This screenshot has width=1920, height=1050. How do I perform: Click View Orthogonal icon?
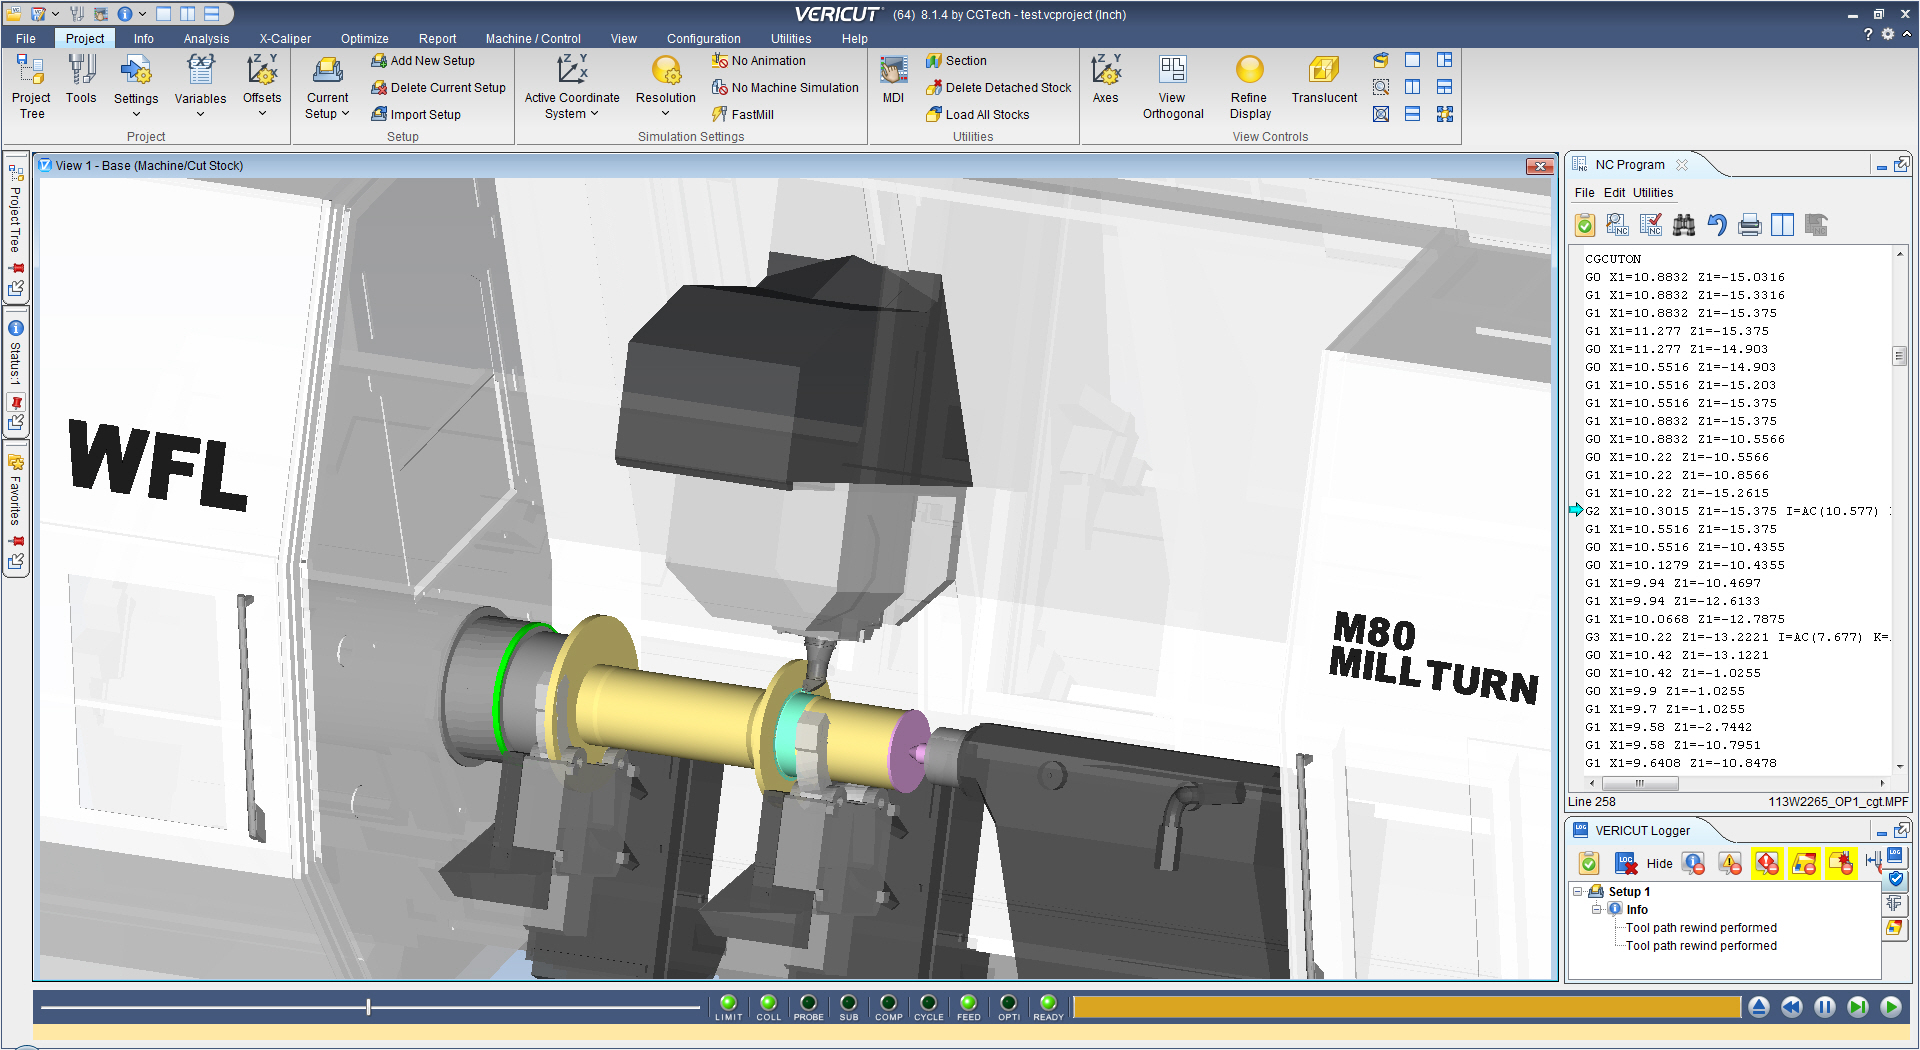[1172, 86]
